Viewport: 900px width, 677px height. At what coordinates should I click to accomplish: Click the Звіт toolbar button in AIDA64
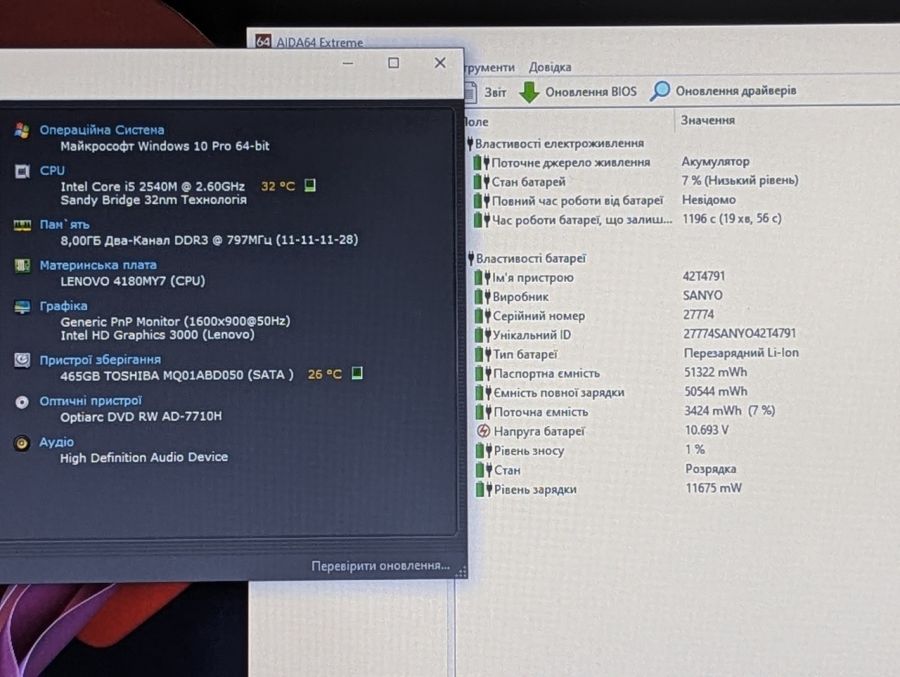point(486,92)
